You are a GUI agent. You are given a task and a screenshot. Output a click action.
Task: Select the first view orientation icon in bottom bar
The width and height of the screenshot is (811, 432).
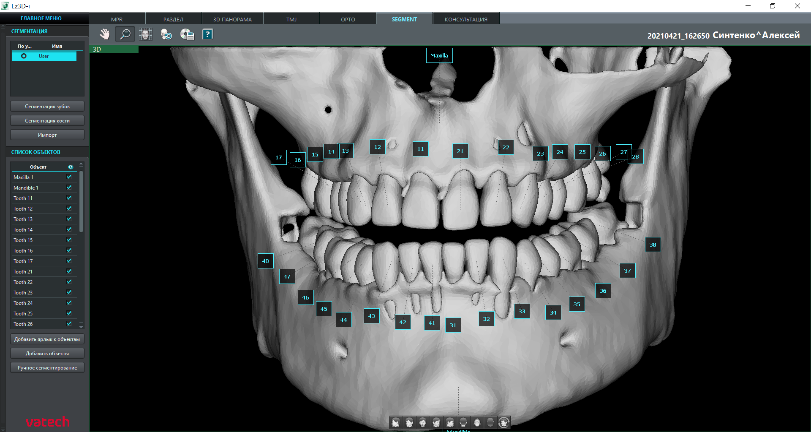point(396,423)
